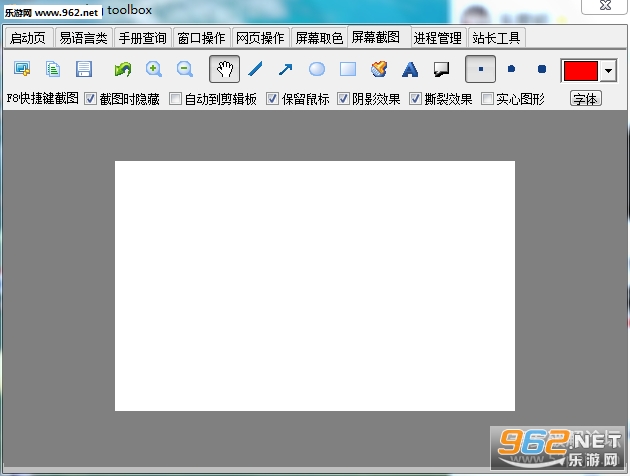
Task: Select the arrow drawing tool
Action: tap(286, 69)
